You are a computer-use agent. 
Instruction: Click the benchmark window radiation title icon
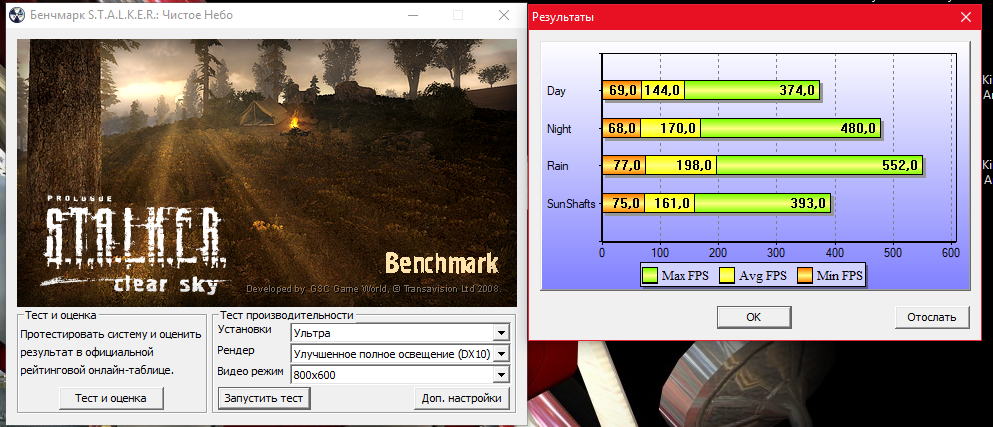[18, 15]
